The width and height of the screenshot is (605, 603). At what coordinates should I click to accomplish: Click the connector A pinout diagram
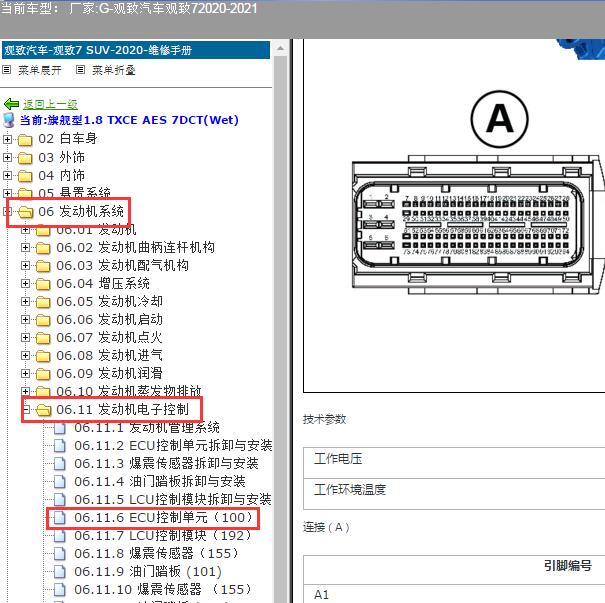pos(477,226)
